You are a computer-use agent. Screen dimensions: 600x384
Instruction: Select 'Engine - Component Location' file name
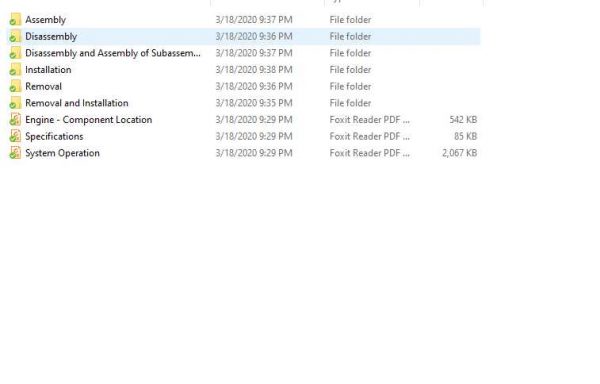88,120
